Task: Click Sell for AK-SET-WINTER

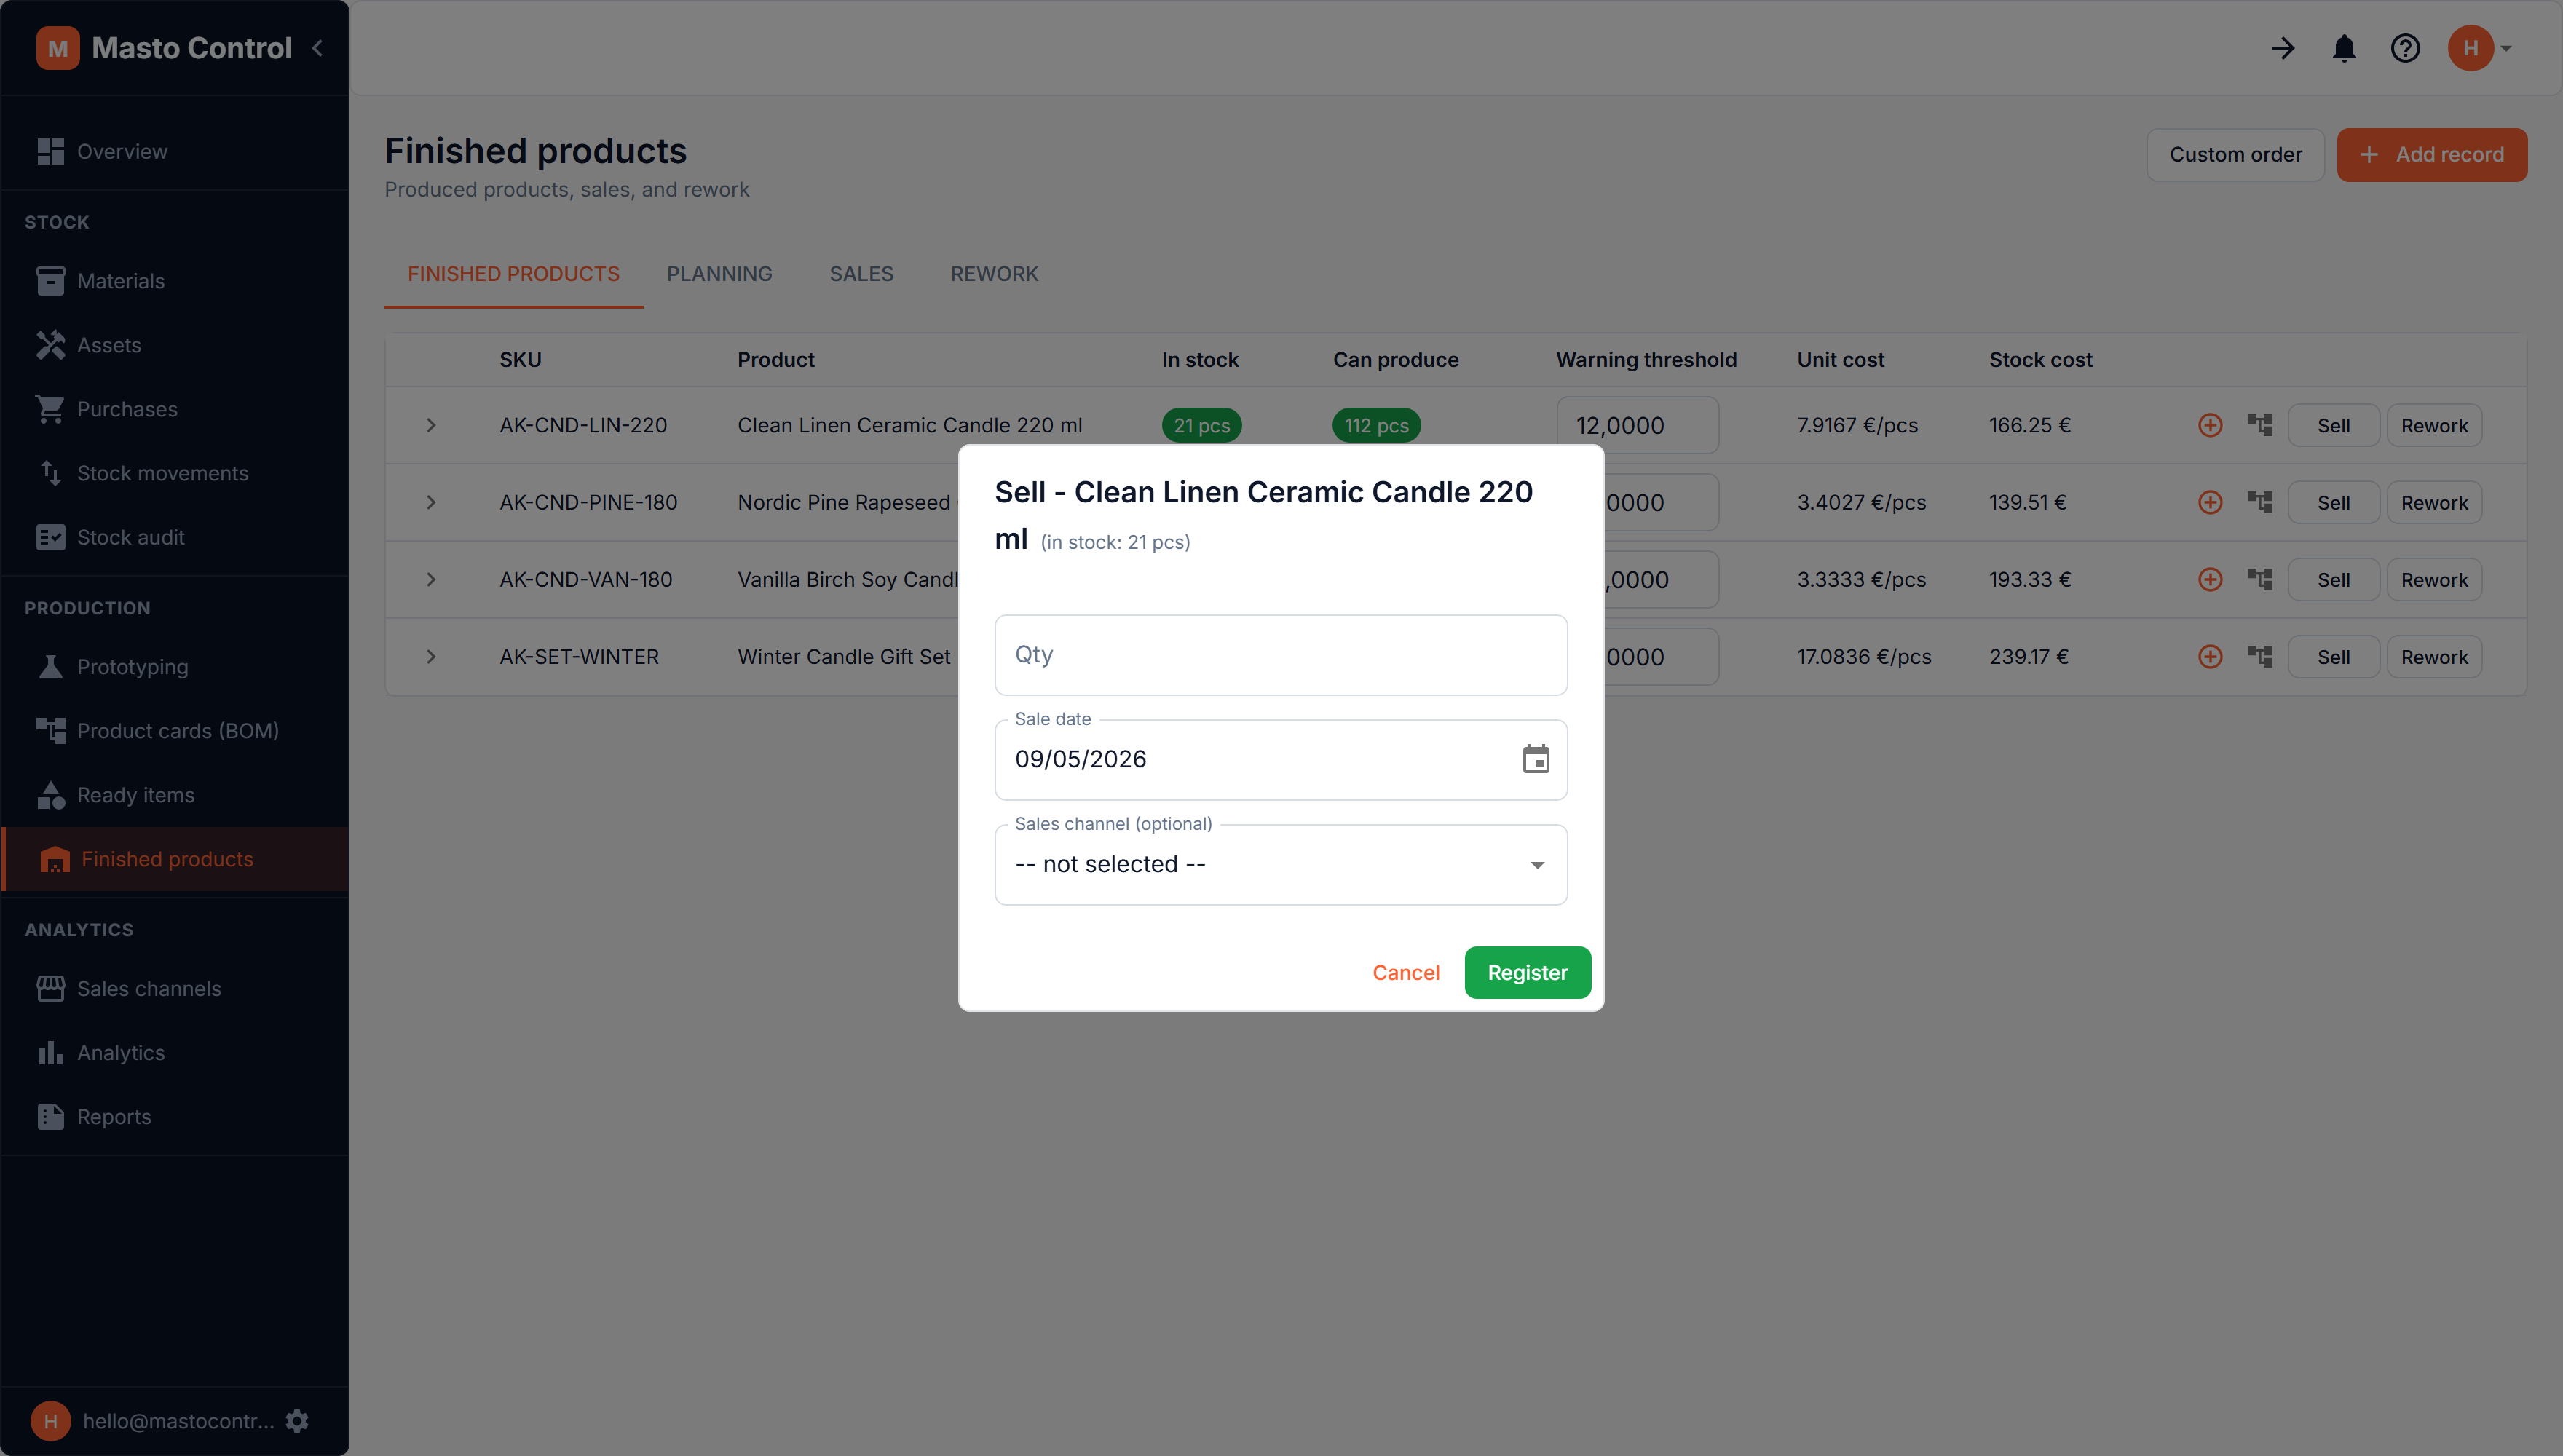Action: (x=2333, y=657)
